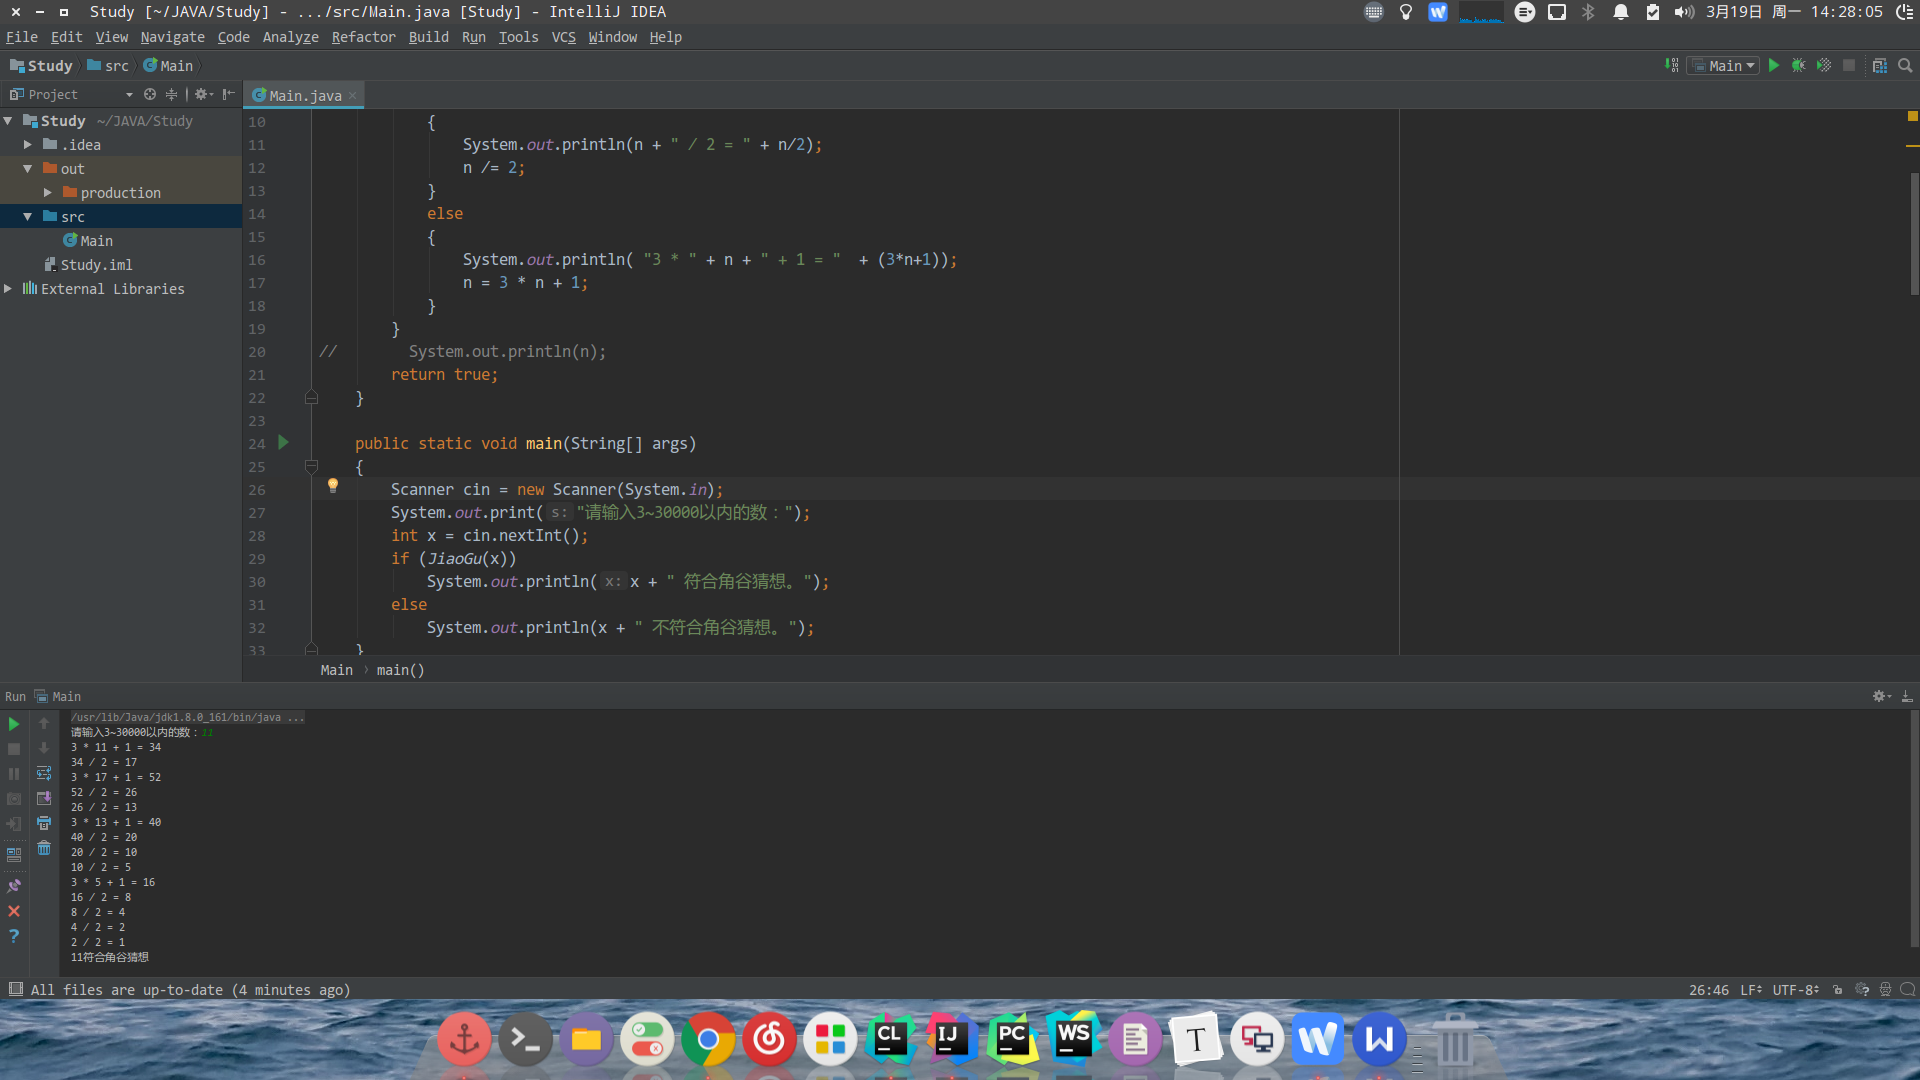
Task: Collapse the Study project root node
Action: (8, 121)
